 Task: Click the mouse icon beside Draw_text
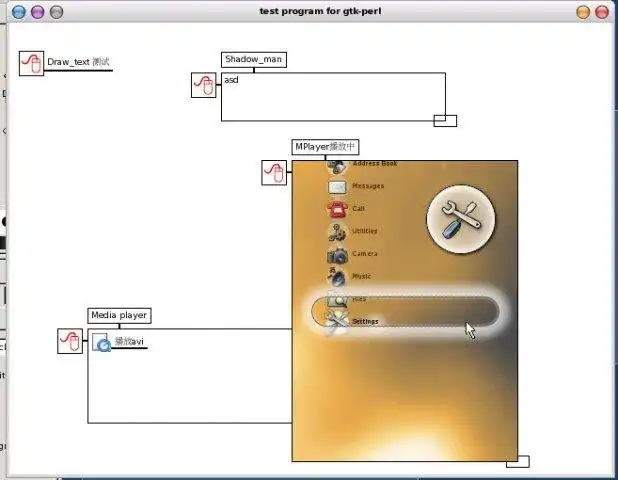point(32,63)
